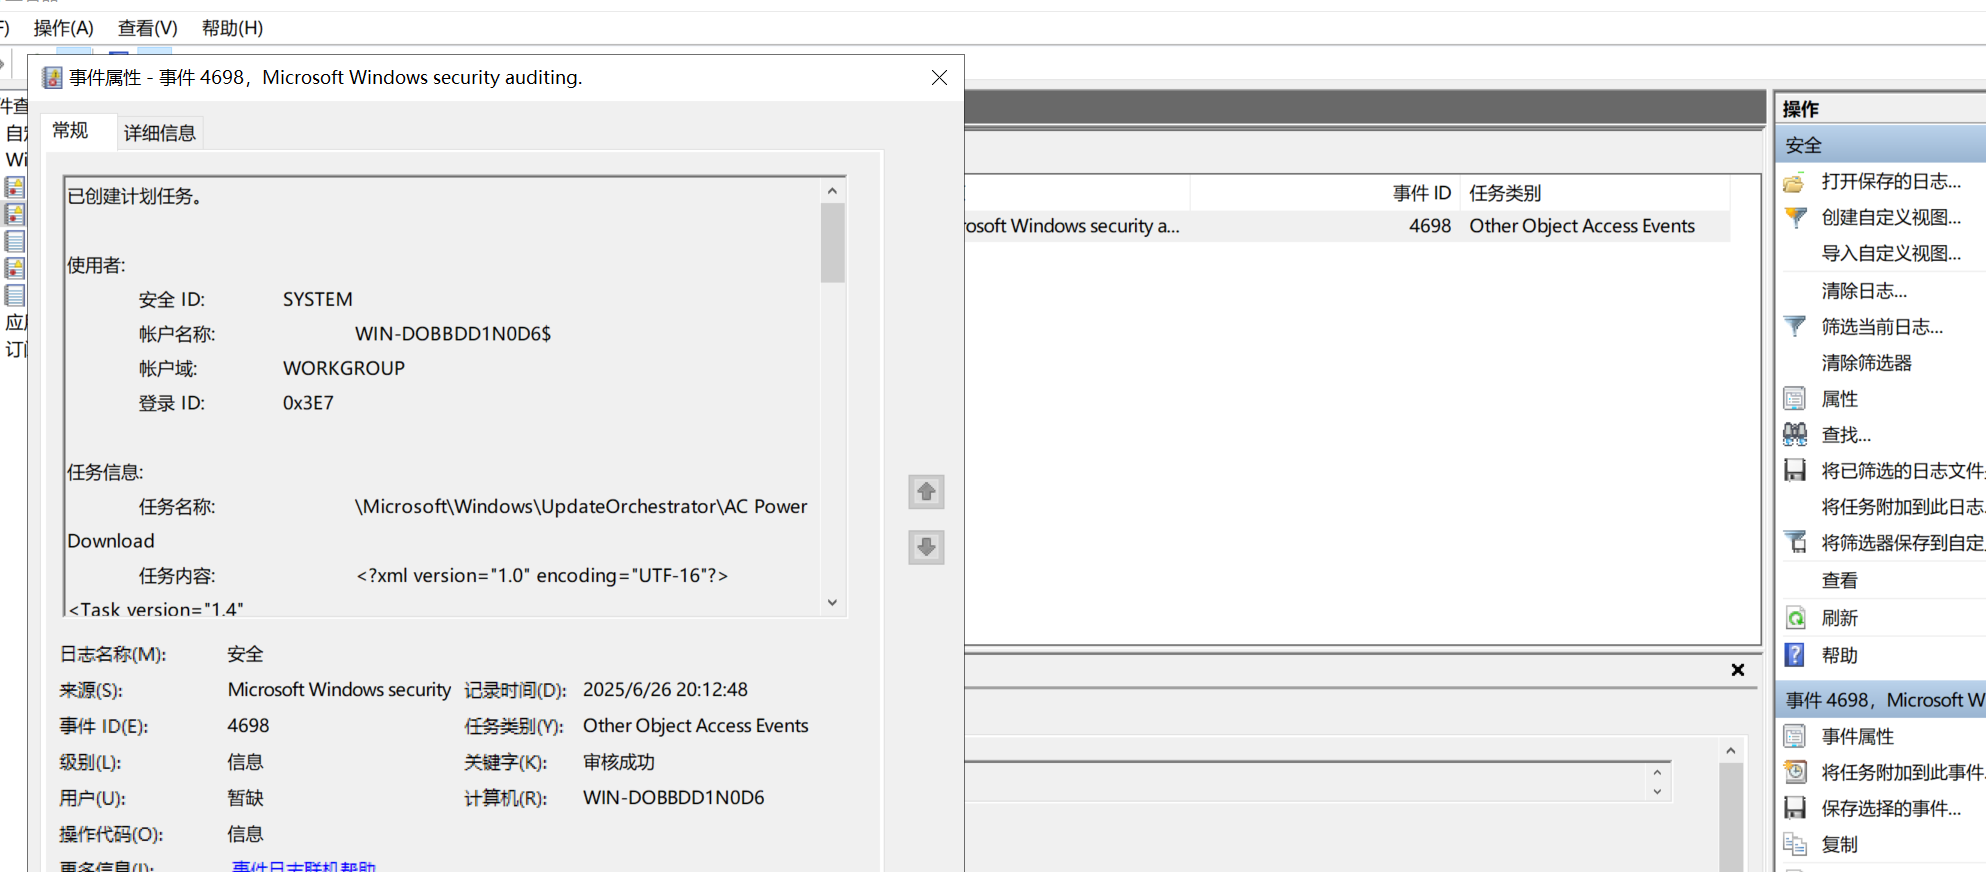Click the filter current log funnel icon
The image size is (1986, 872).
tap(1794, 327)
